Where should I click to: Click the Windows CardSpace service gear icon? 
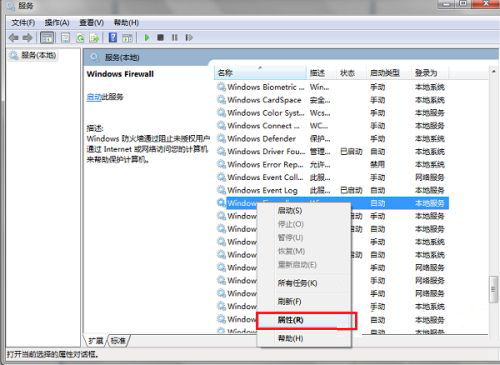click(221, 100)
